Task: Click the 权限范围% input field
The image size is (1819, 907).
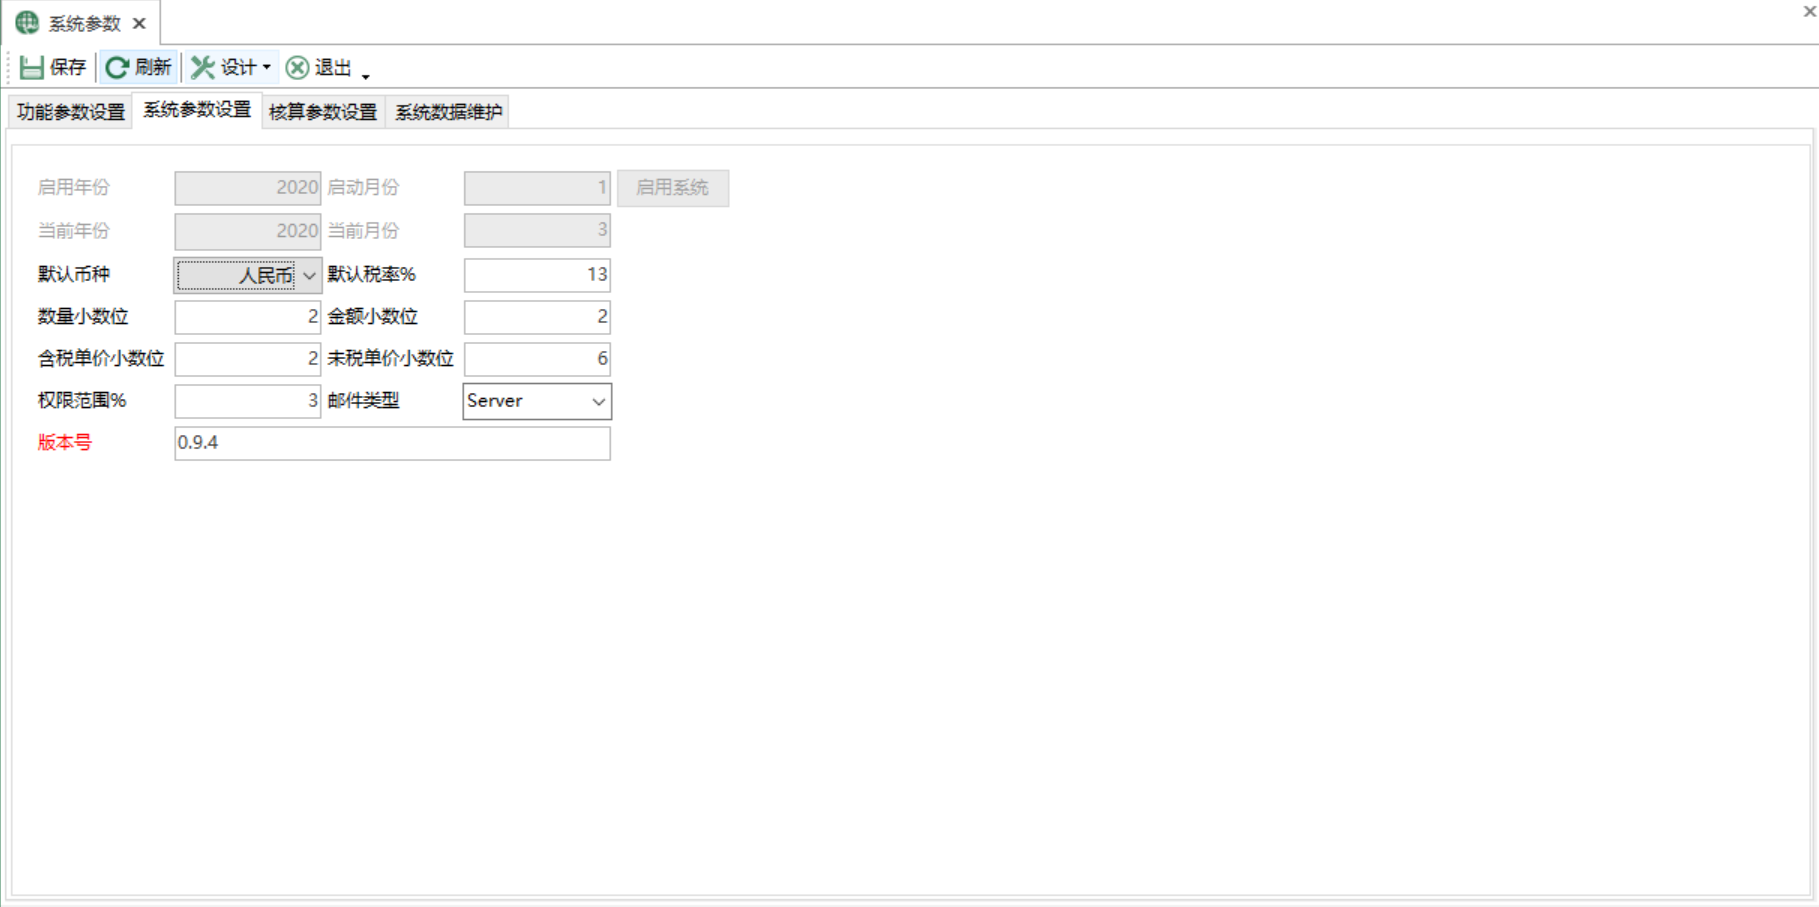Action: click(x=247, y=401)
